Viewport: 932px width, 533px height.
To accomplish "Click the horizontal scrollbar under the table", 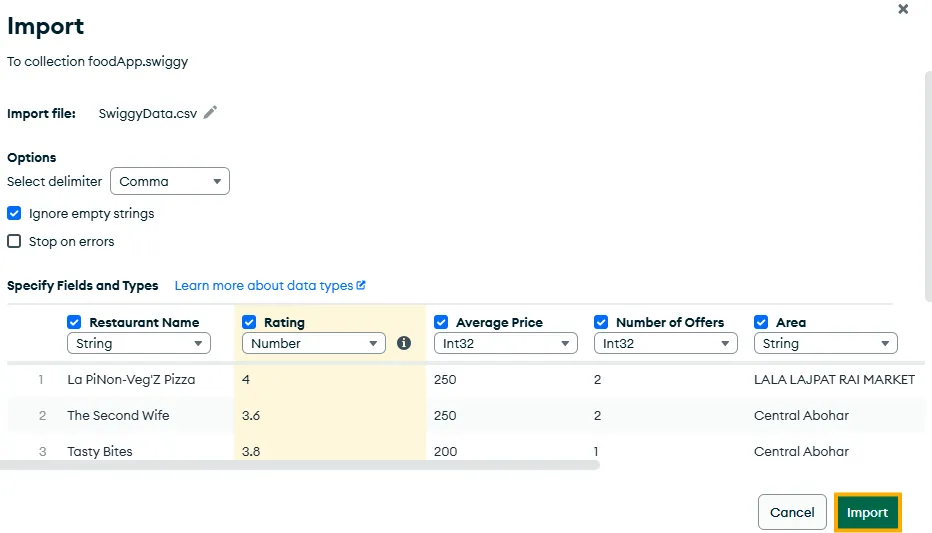I will (x=300, y=465).
